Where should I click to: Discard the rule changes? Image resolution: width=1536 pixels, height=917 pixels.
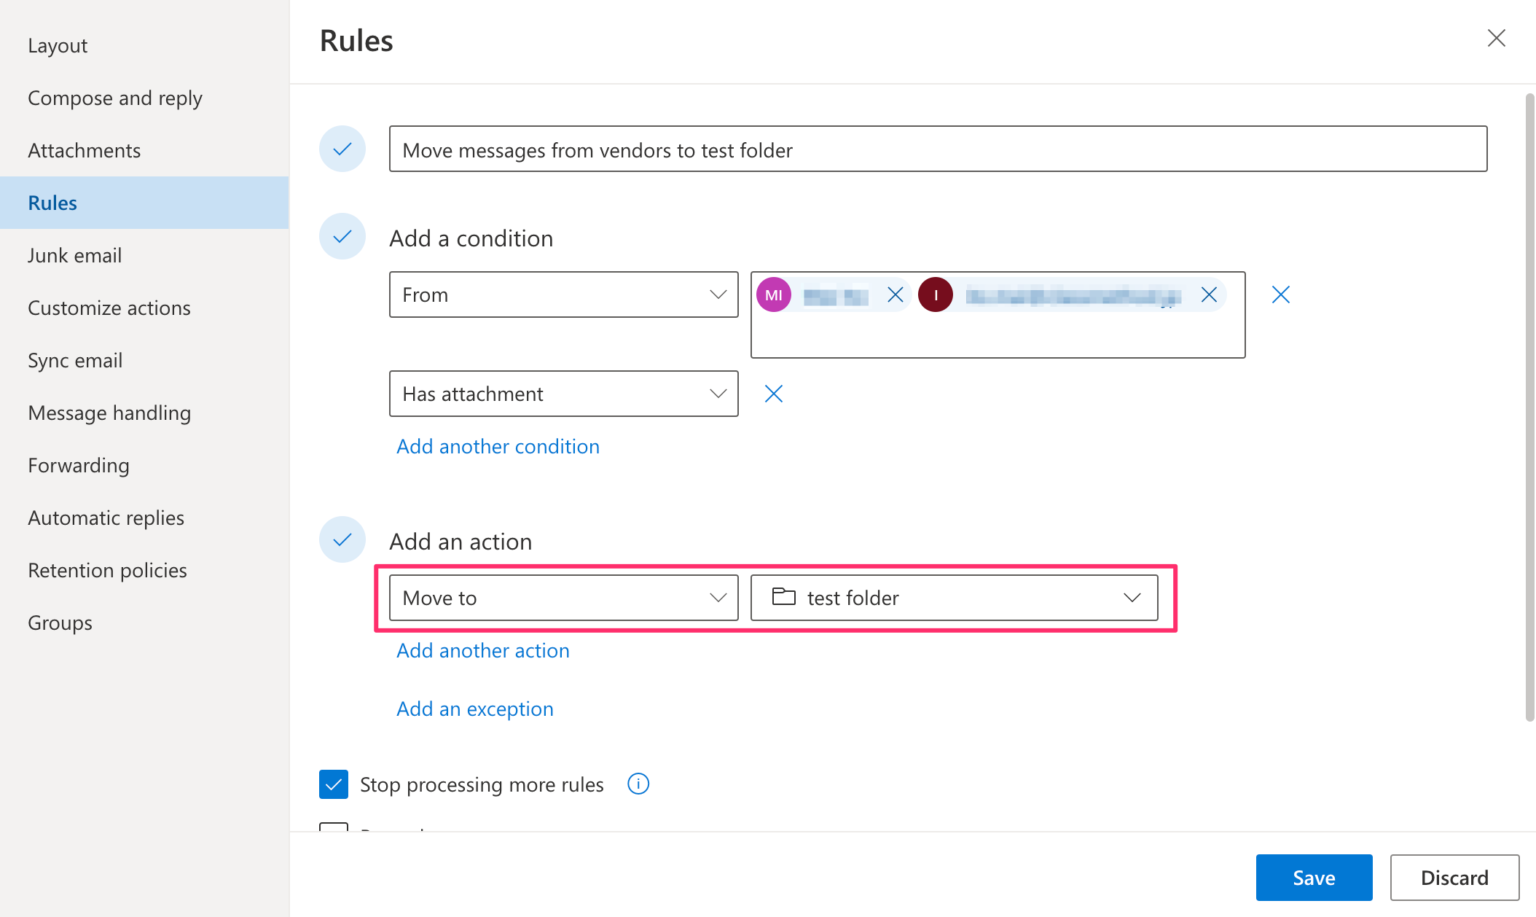[x=1454, y=877]
